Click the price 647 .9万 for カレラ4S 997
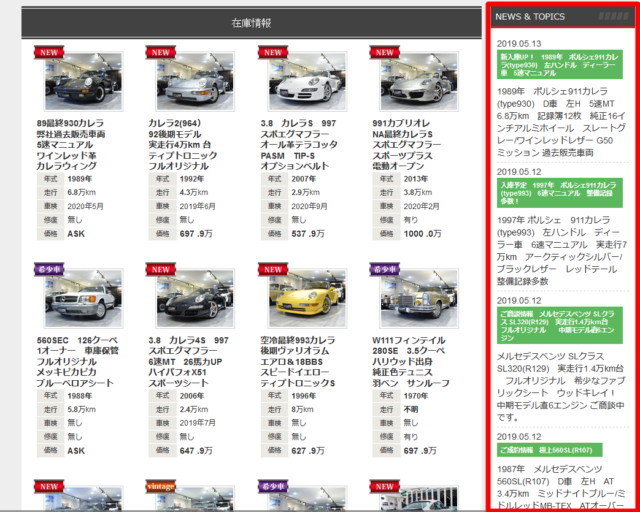The height and width of the screenshot is (512, 640). coord(196,450)
